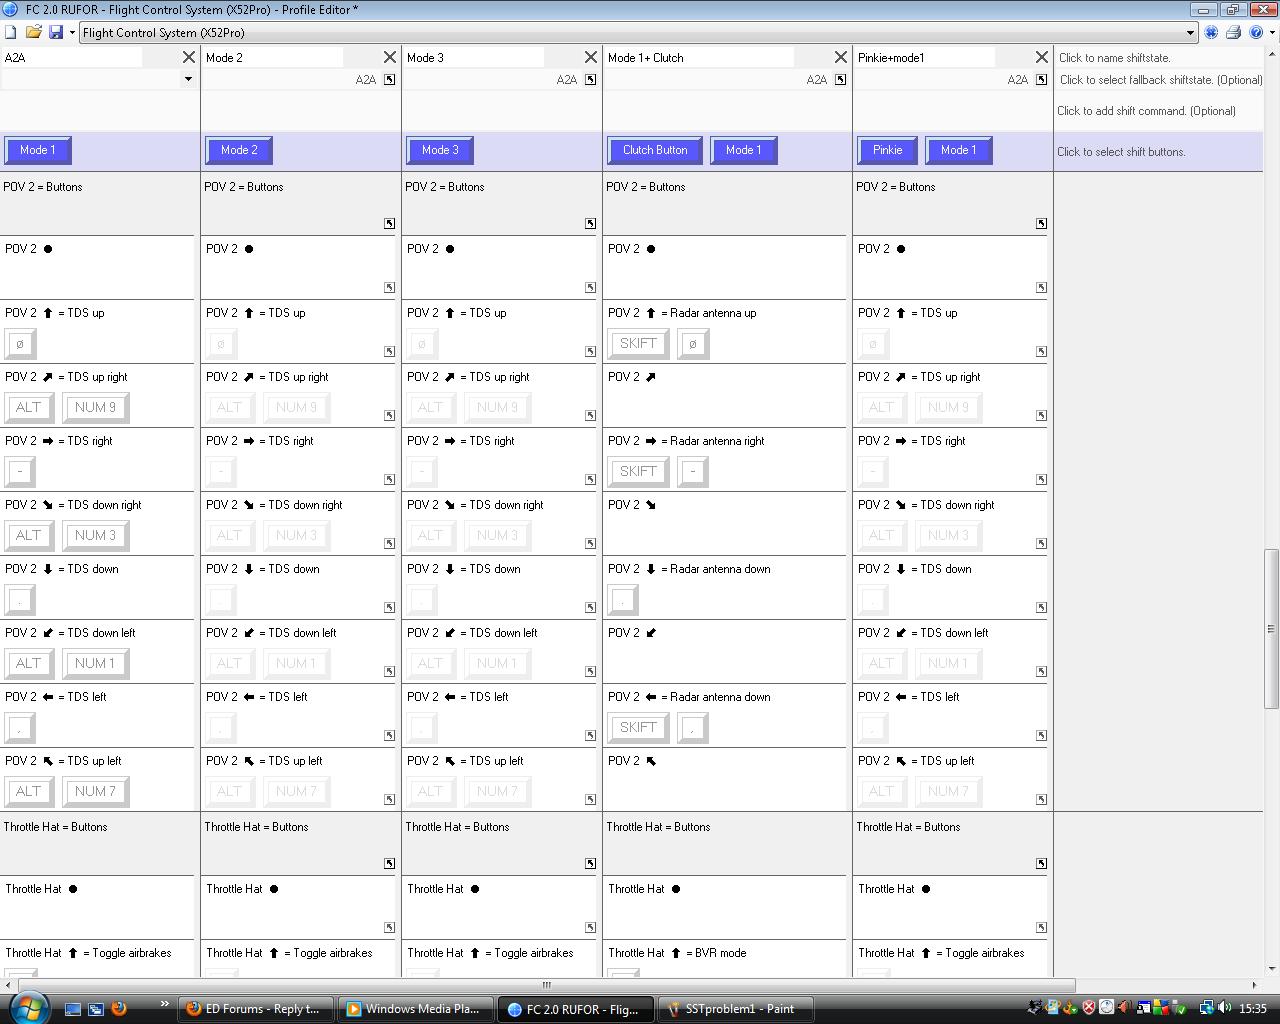This screenshot has width=1280, height=1024.
Task: Click the Mode 2 shift button
Action: coord(239,150)
